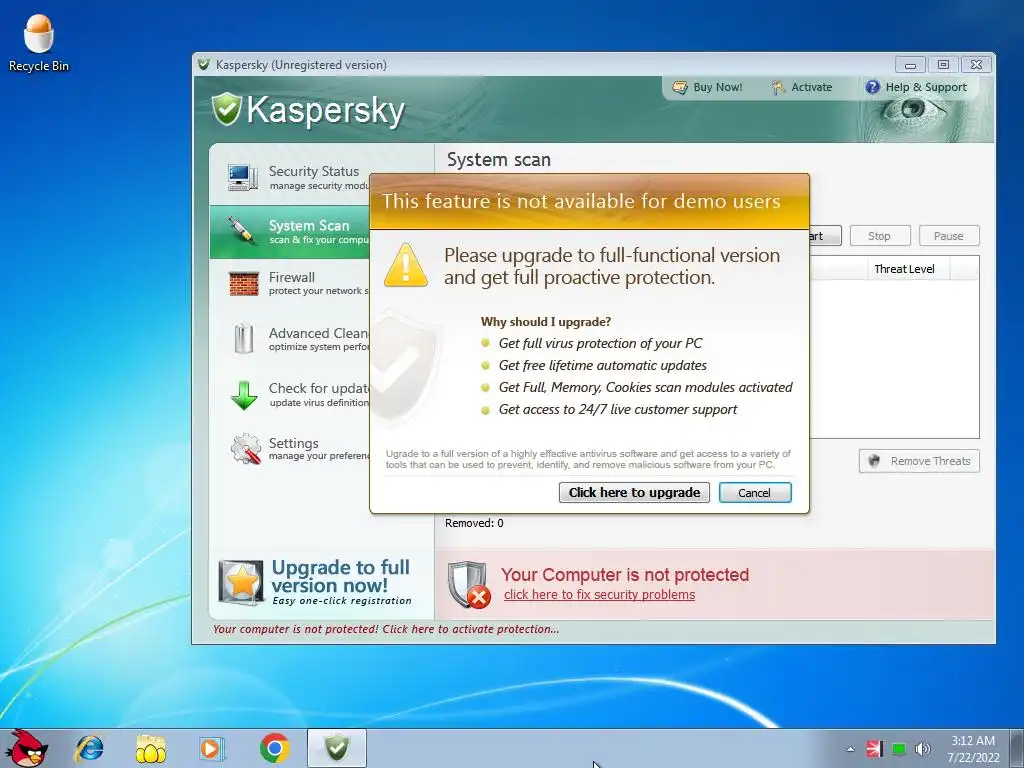This screenshot has height=768, width=1024.
Task: Click the Kaspersky shield taskbar button
Action: pos(337,748)
